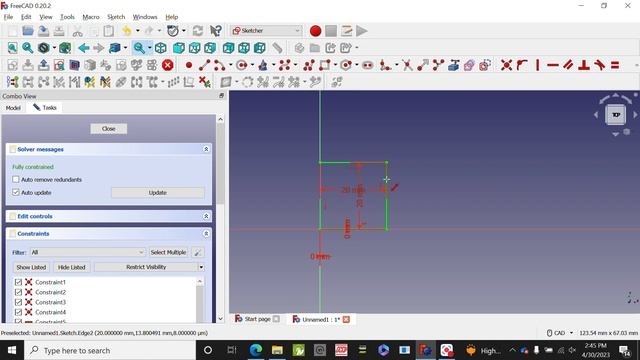Open a document with the Open file icon
This screenshot has width=640, height=360.
click(x=28, y=31)
